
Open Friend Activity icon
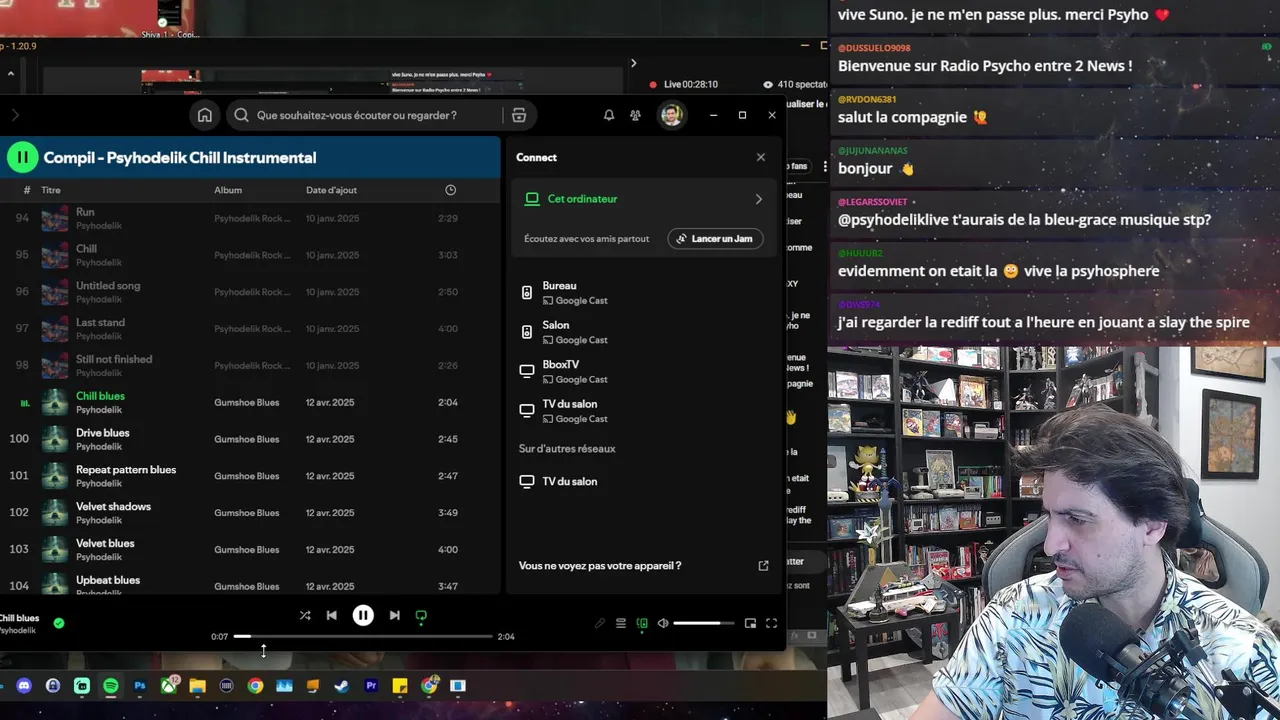pos(635,115)
